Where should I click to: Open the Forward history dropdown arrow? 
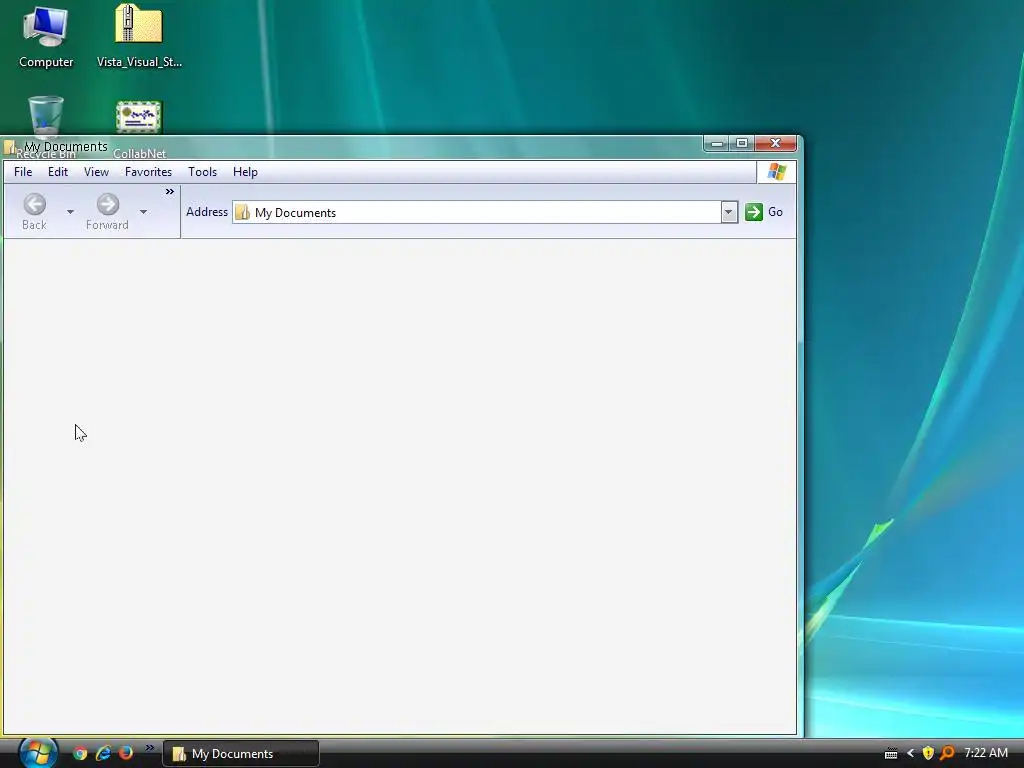click(x=143, y=212)
